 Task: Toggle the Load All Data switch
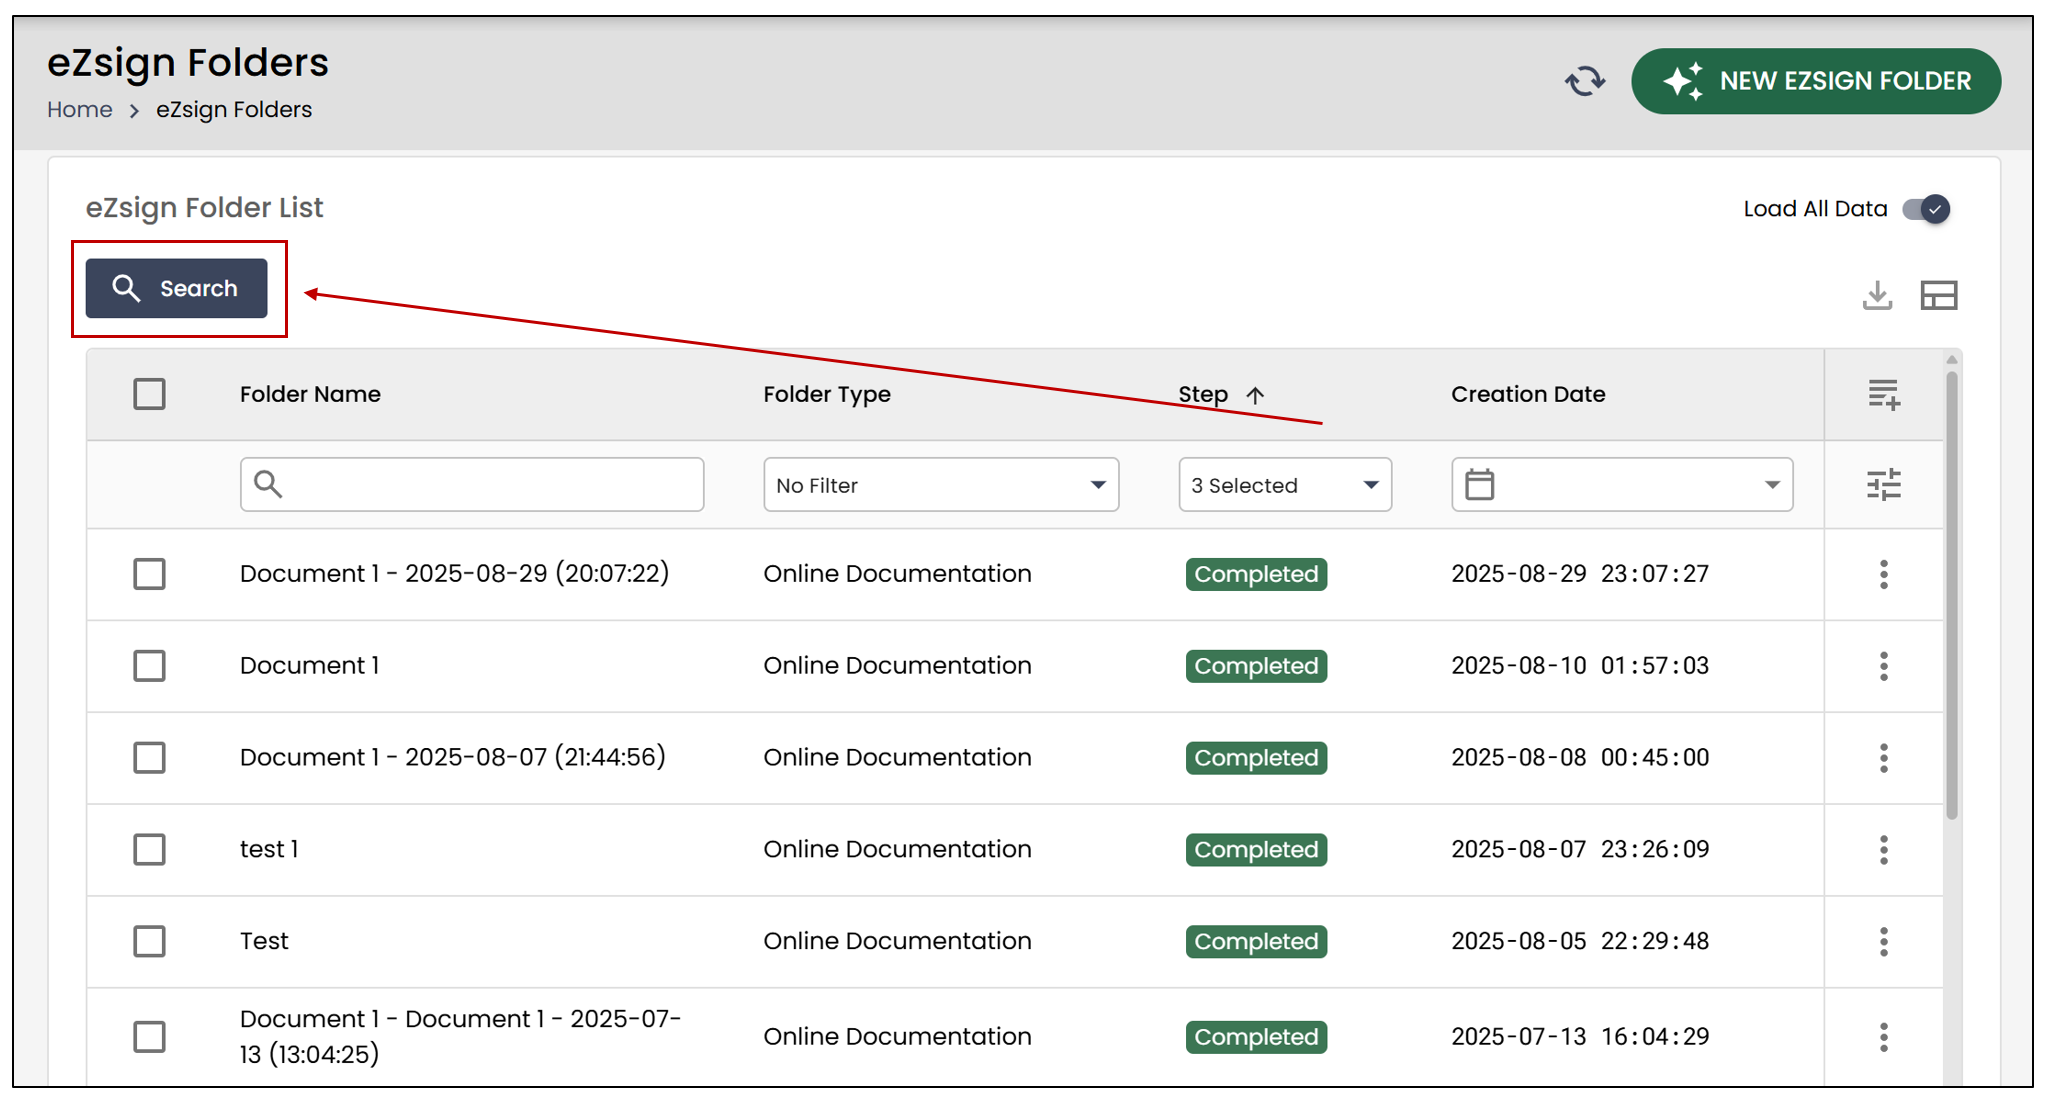(x=1926, y=209)
